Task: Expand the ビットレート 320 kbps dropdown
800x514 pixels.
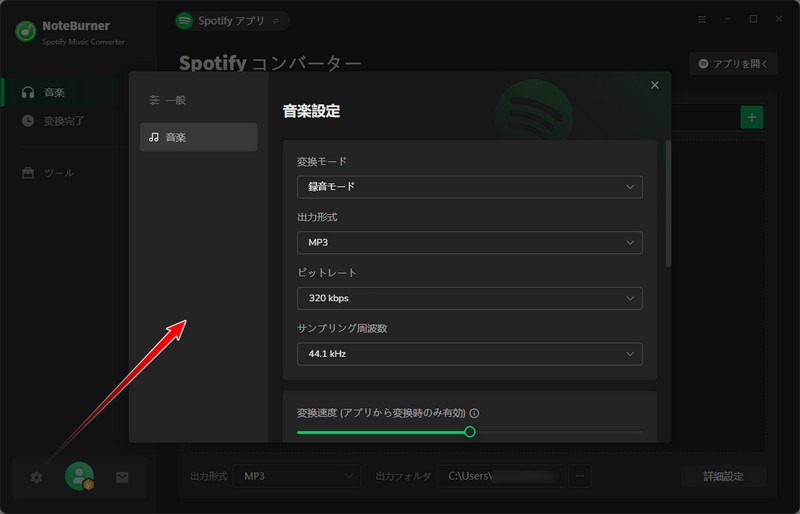Action: coord(469,298)
